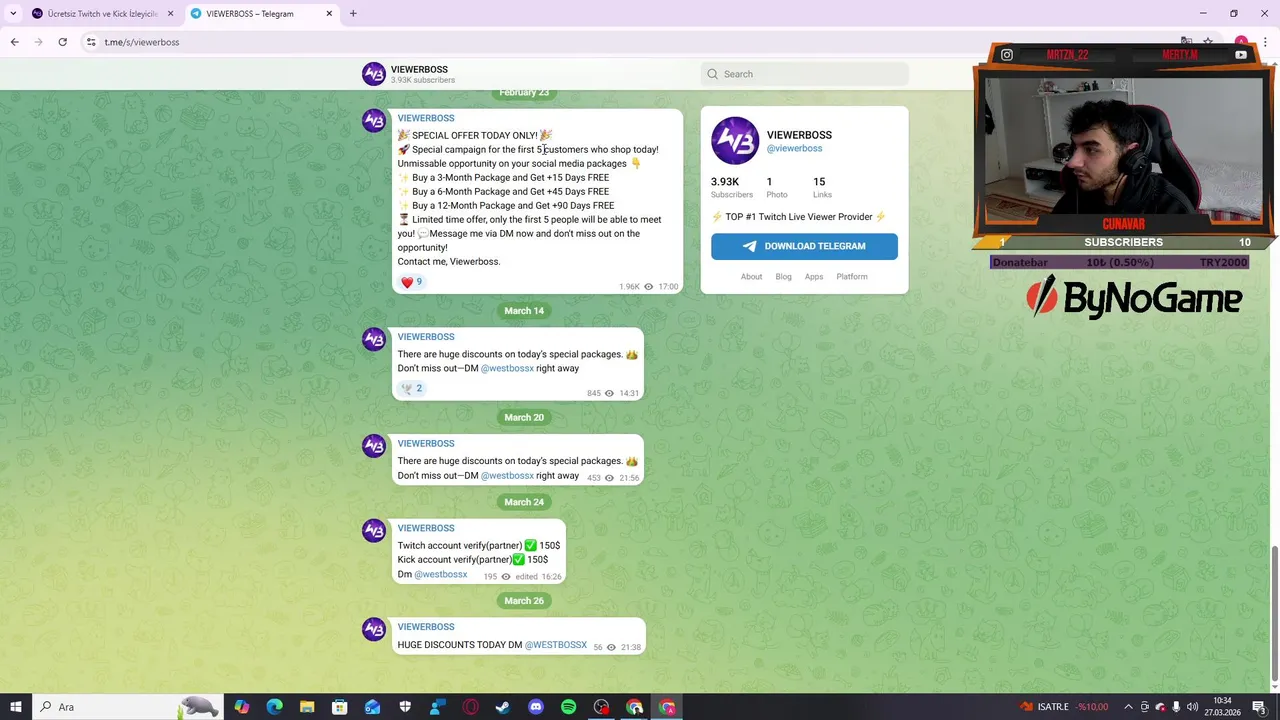Viewport: 1280px width, 720px height.
Task: Open the Chrome tab search dropdown arrow
Action: (13, 13)
